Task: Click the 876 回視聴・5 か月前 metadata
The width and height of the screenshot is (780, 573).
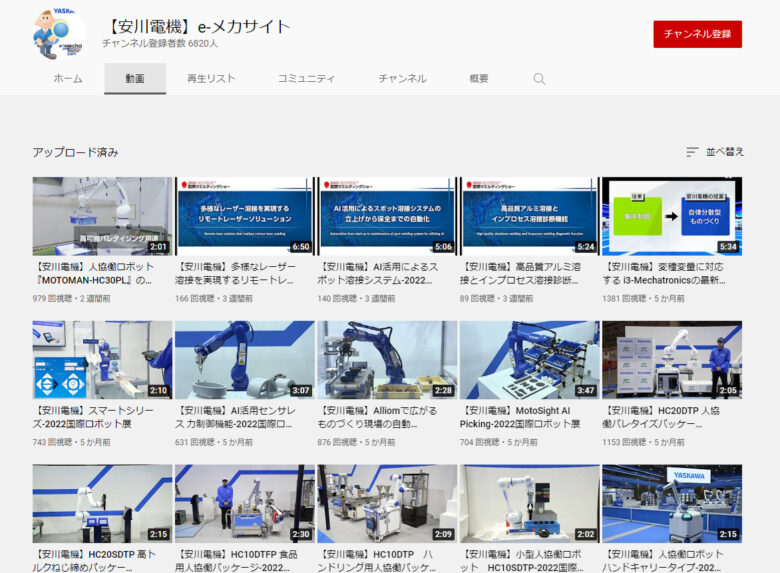Action: (x=356, y=442)
